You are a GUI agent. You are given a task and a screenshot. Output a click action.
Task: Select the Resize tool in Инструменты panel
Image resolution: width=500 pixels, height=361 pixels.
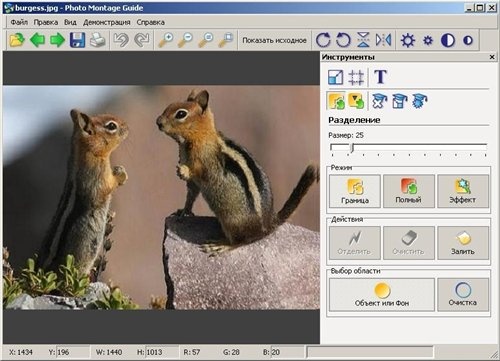(335, 77)
